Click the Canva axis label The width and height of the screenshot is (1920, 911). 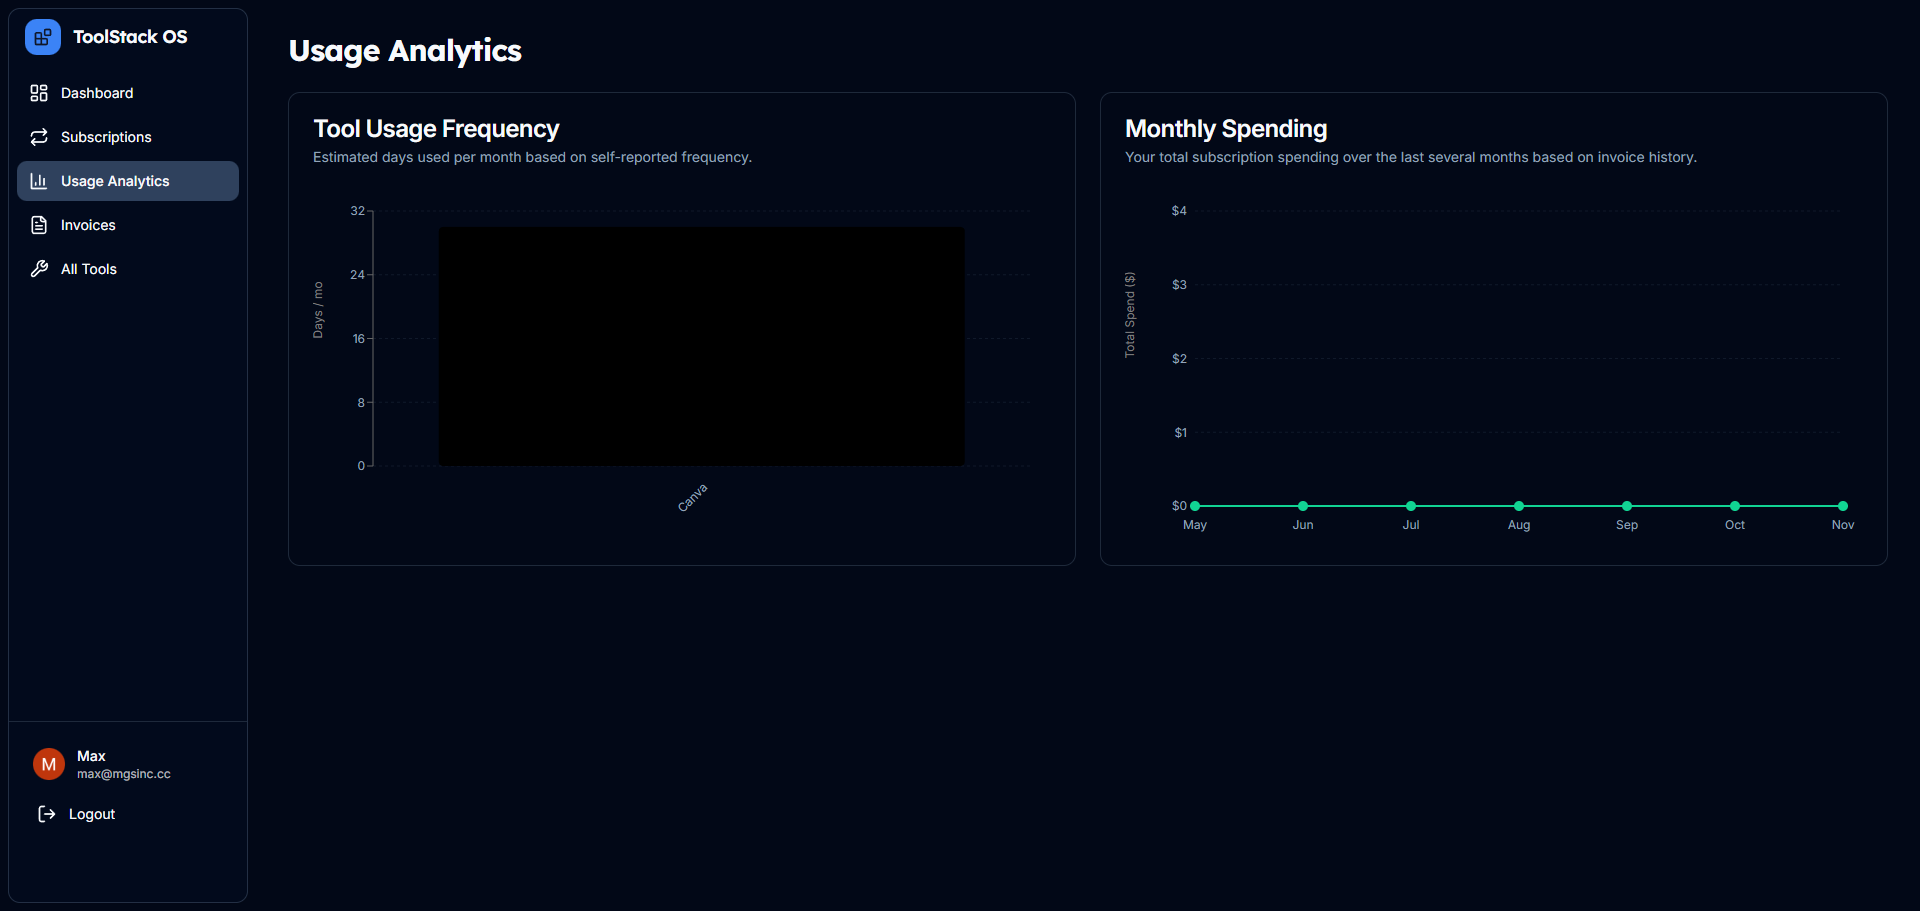(x=693, y=497)
